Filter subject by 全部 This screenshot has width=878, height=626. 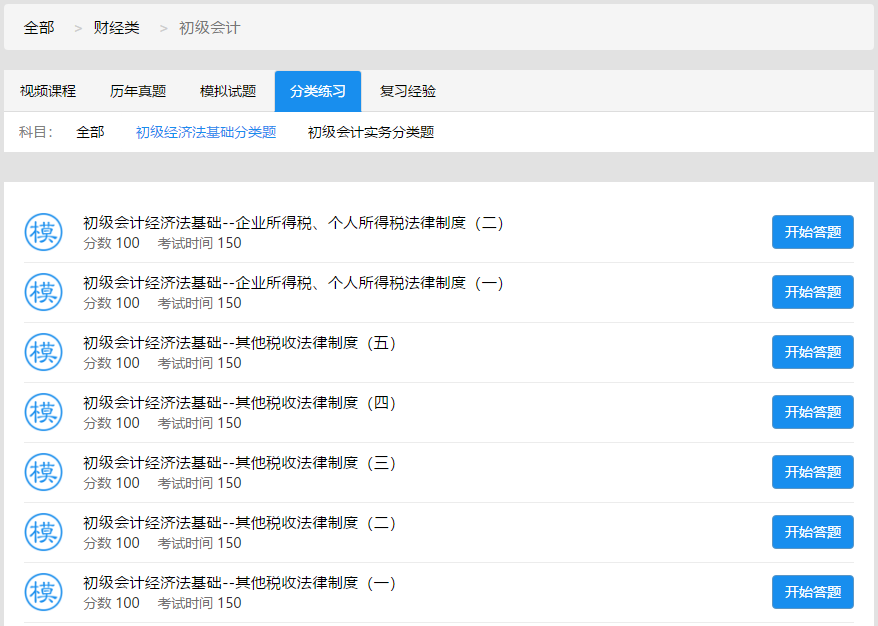90,132
